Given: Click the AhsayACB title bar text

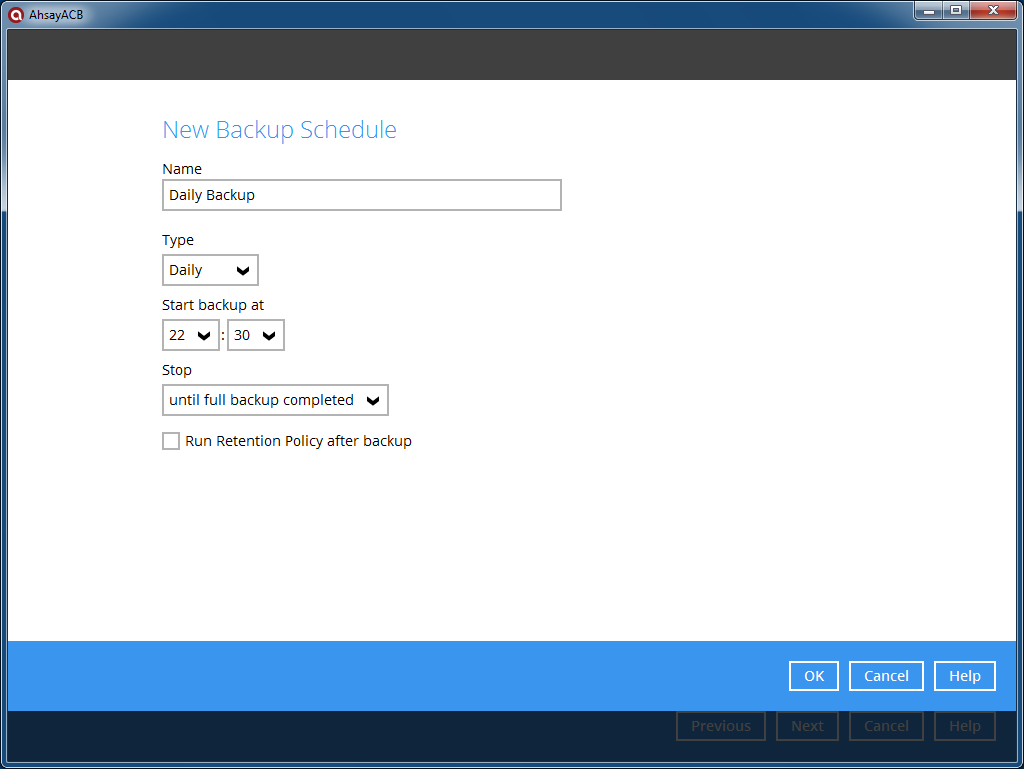Looking at the screenshot, I should pos(56,14).
